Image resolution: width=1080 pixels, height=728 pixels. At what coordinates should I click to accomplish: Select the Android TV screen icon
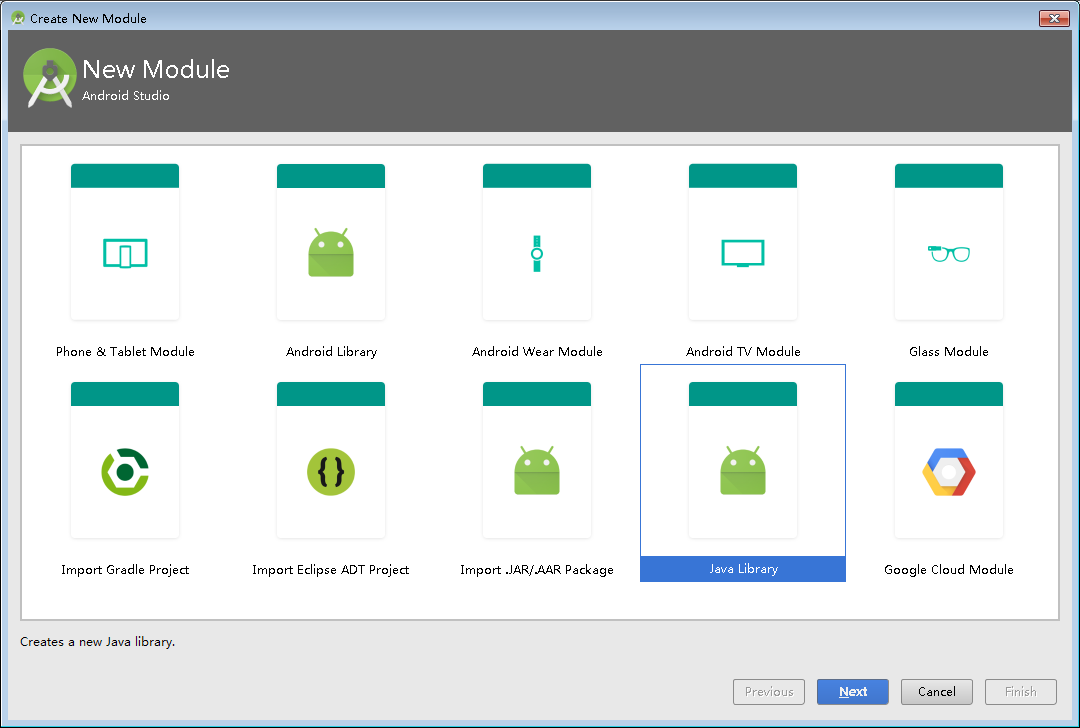click(x=742, y=253)
